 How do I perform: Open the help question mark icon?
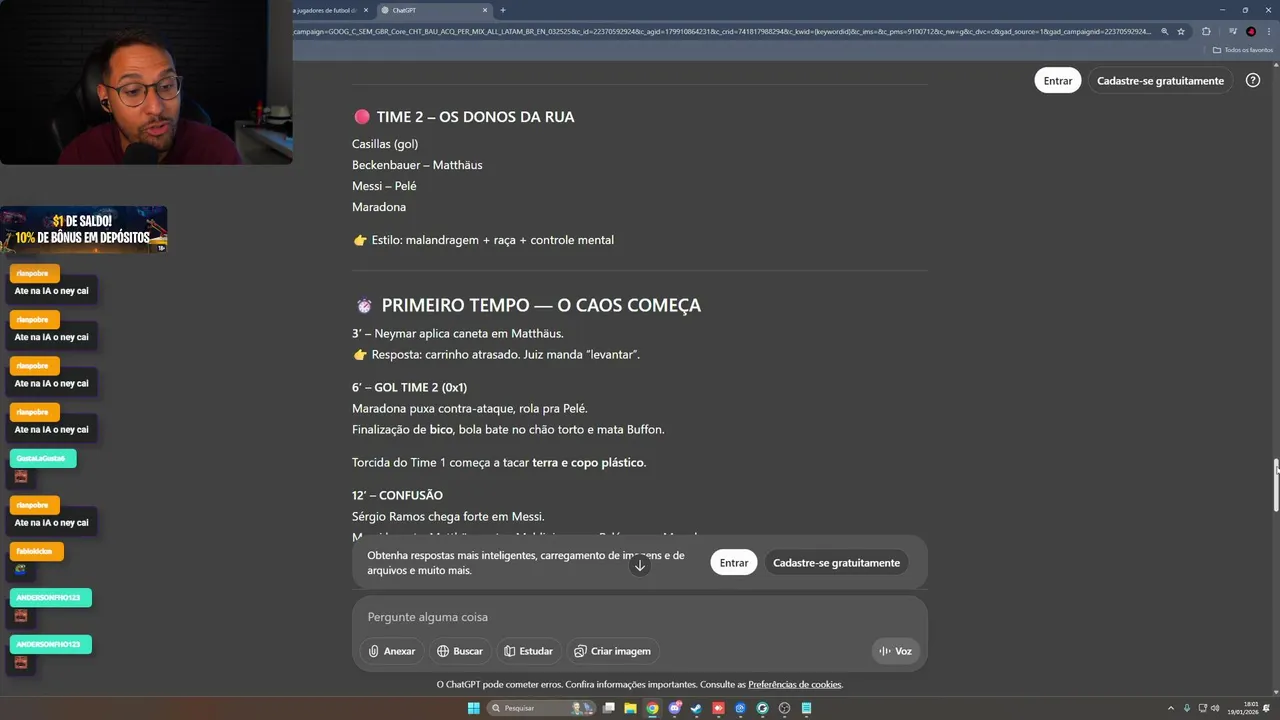1253,80
